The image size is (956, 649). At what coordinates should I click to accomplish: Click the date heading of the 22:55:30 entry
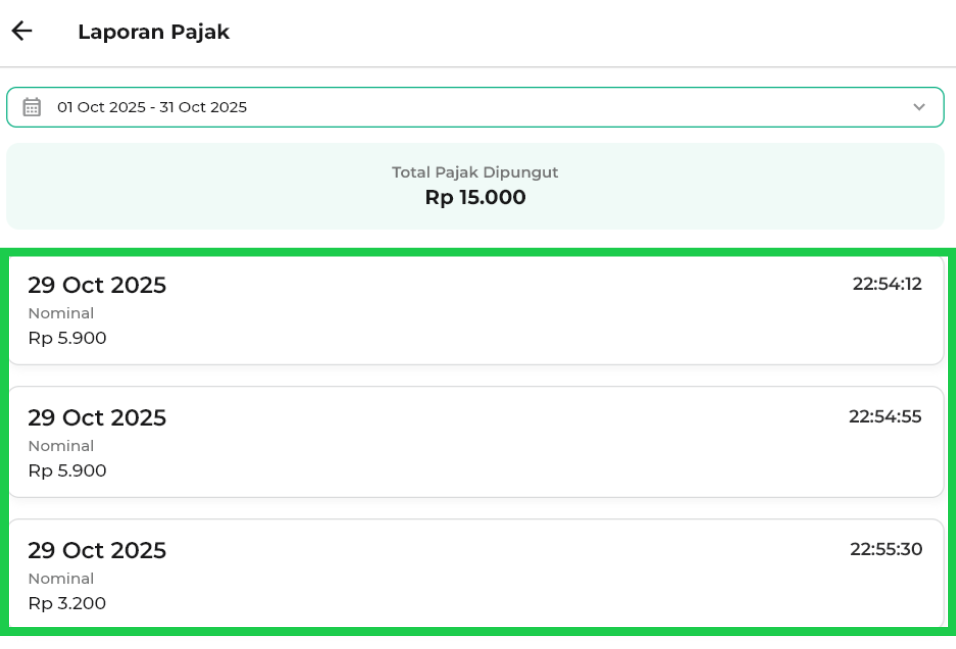97,551
